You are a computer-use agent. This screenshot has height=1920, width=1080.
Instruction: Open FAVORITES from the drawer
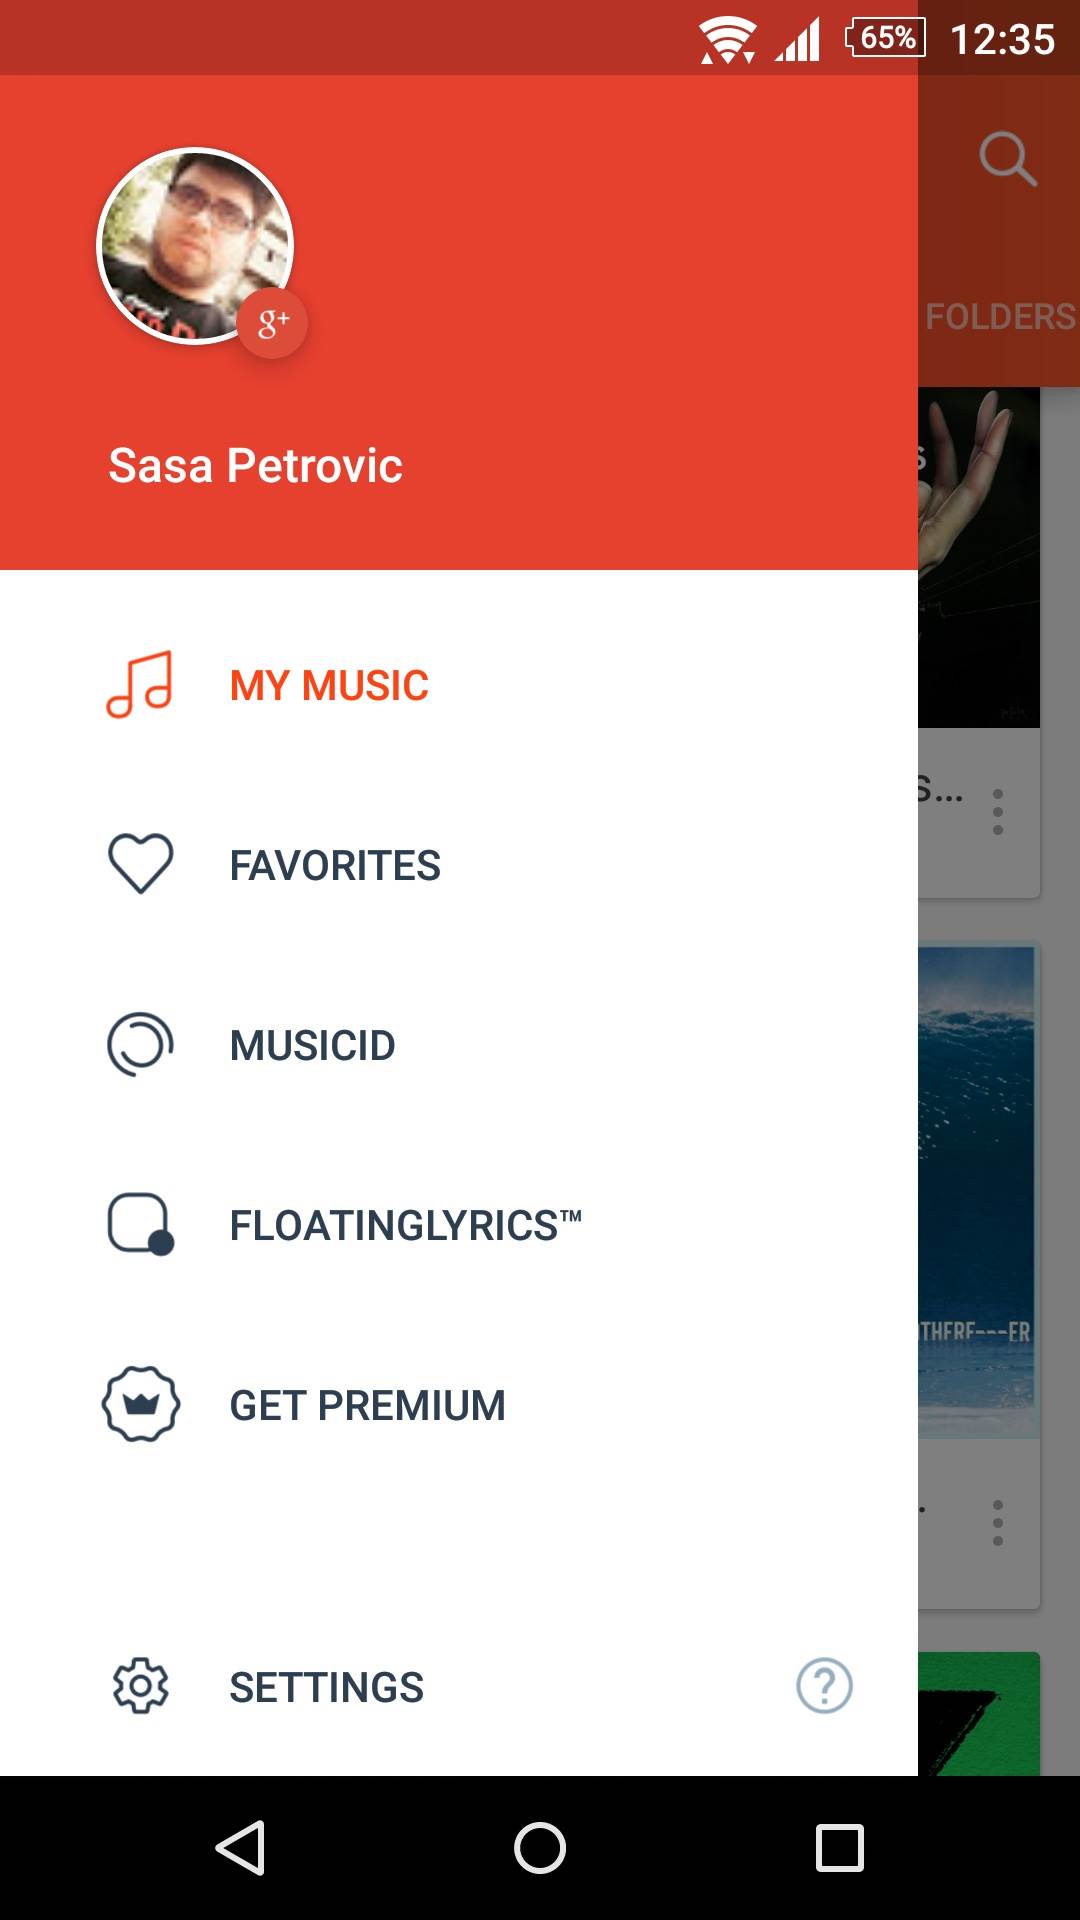[x=335, y=866]
